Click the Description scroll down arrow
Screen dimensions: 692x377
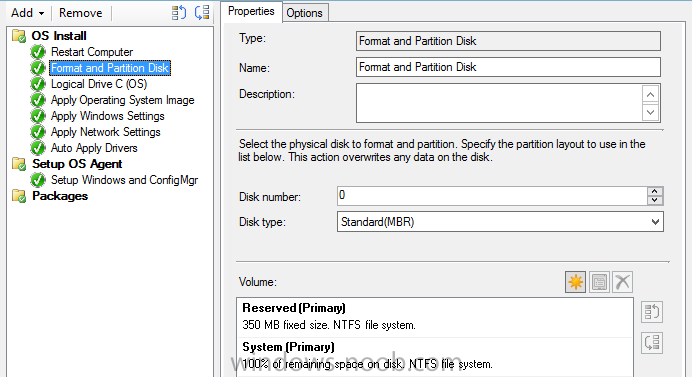[x=651, y=112]
